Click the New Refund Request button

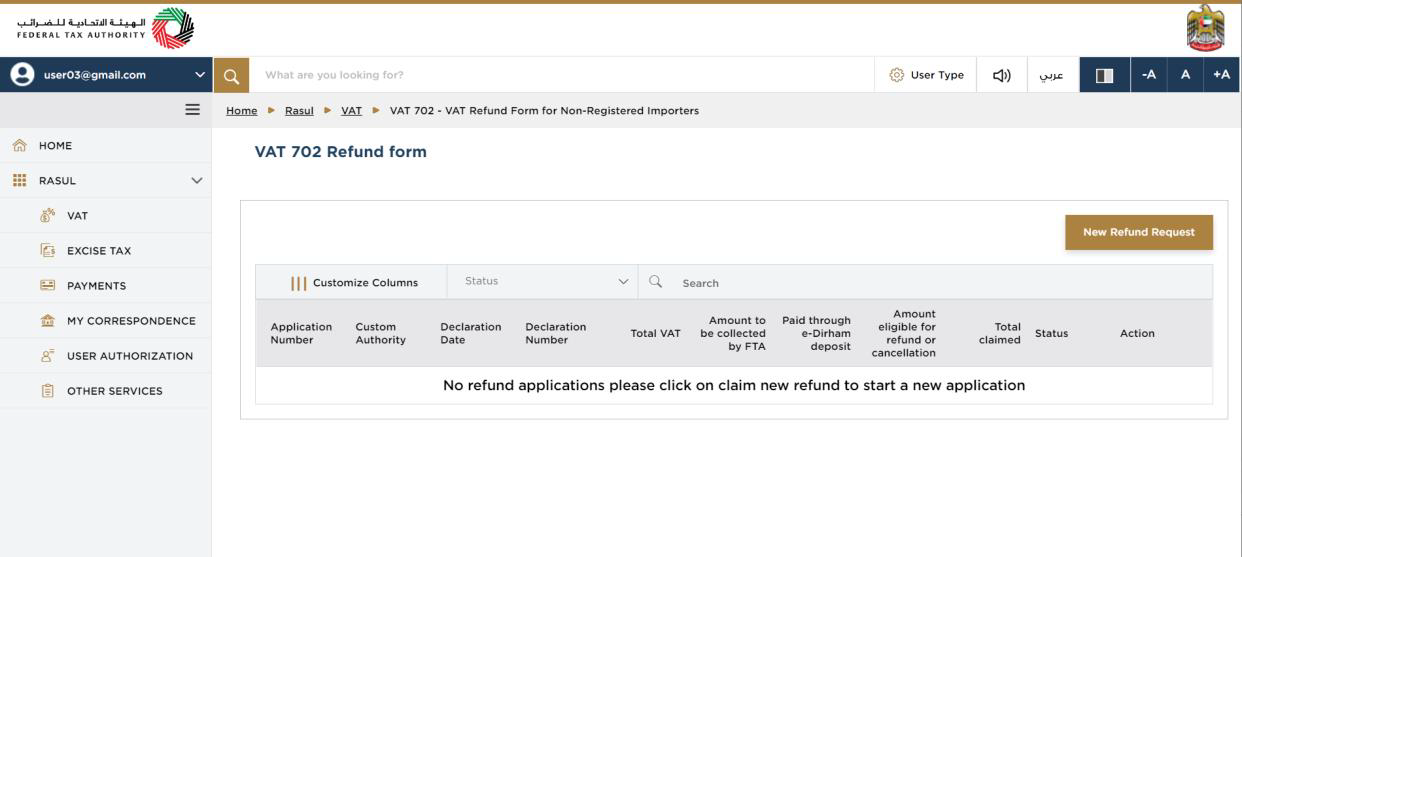click(1139, 232)
